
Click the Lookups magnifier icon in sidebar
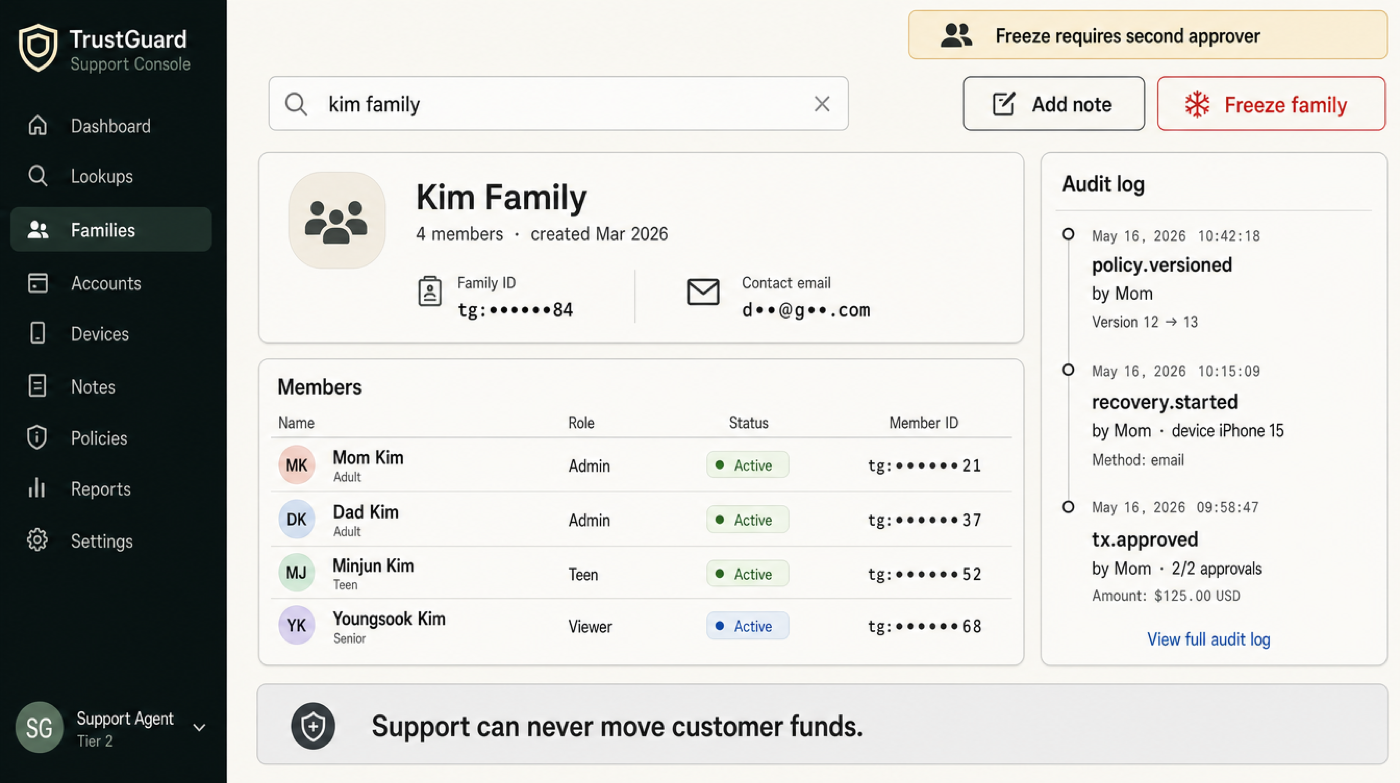coord(38,176)
